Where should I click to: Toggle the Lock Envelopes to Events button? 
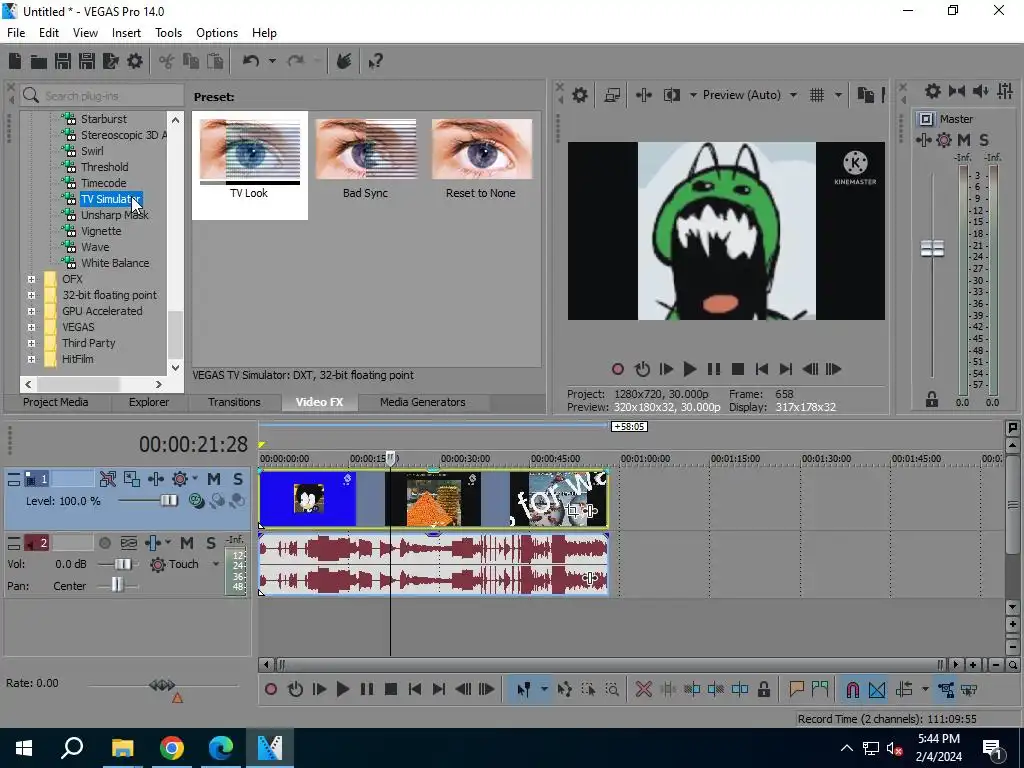coord(946,690)
